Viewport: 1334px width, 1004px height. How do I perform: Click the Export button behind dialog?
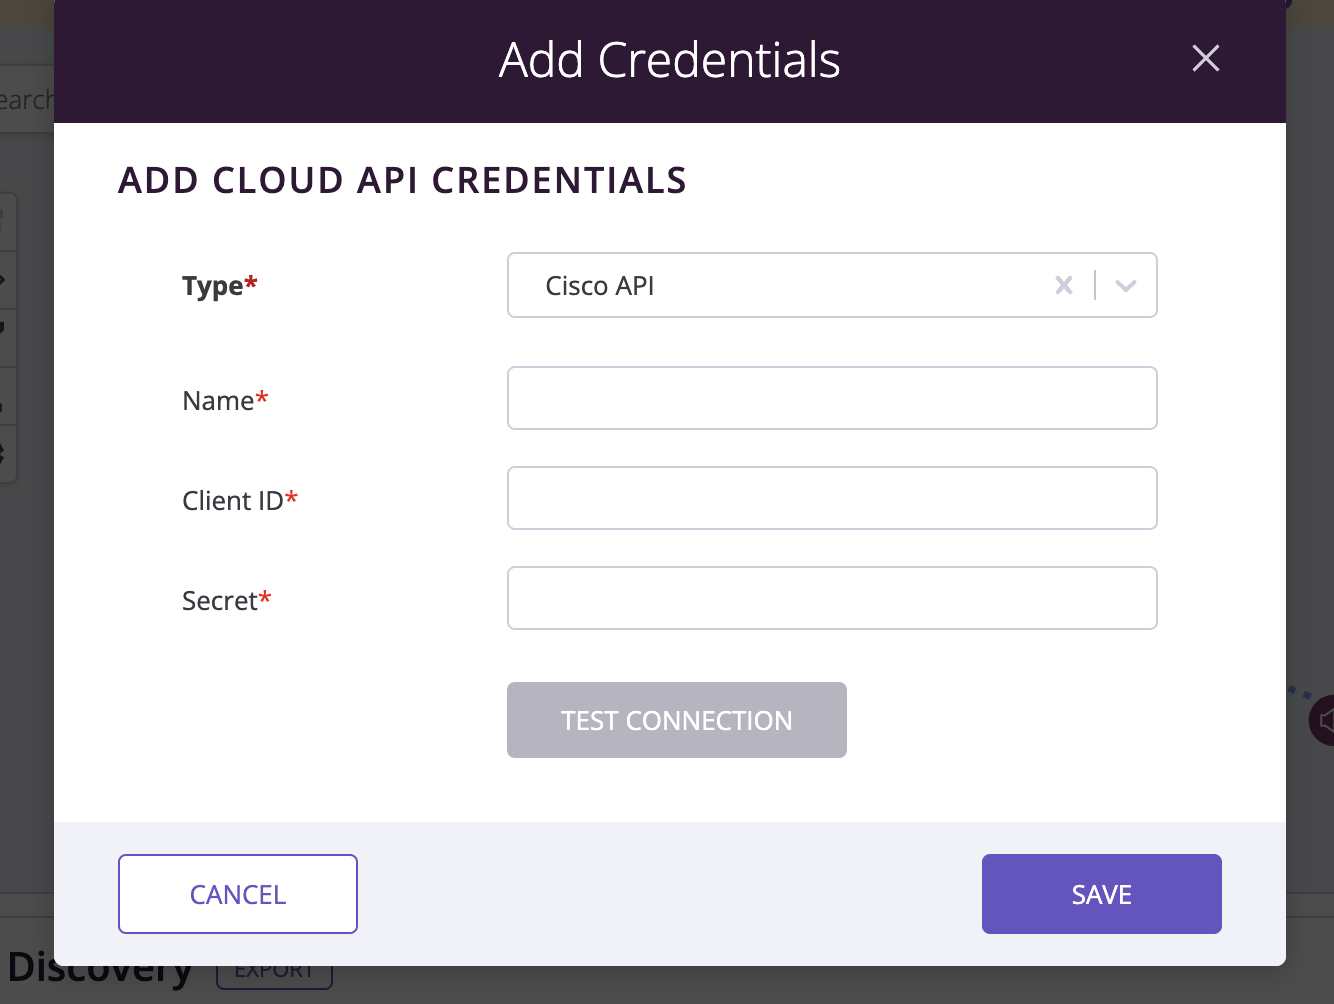click(274, 977)
